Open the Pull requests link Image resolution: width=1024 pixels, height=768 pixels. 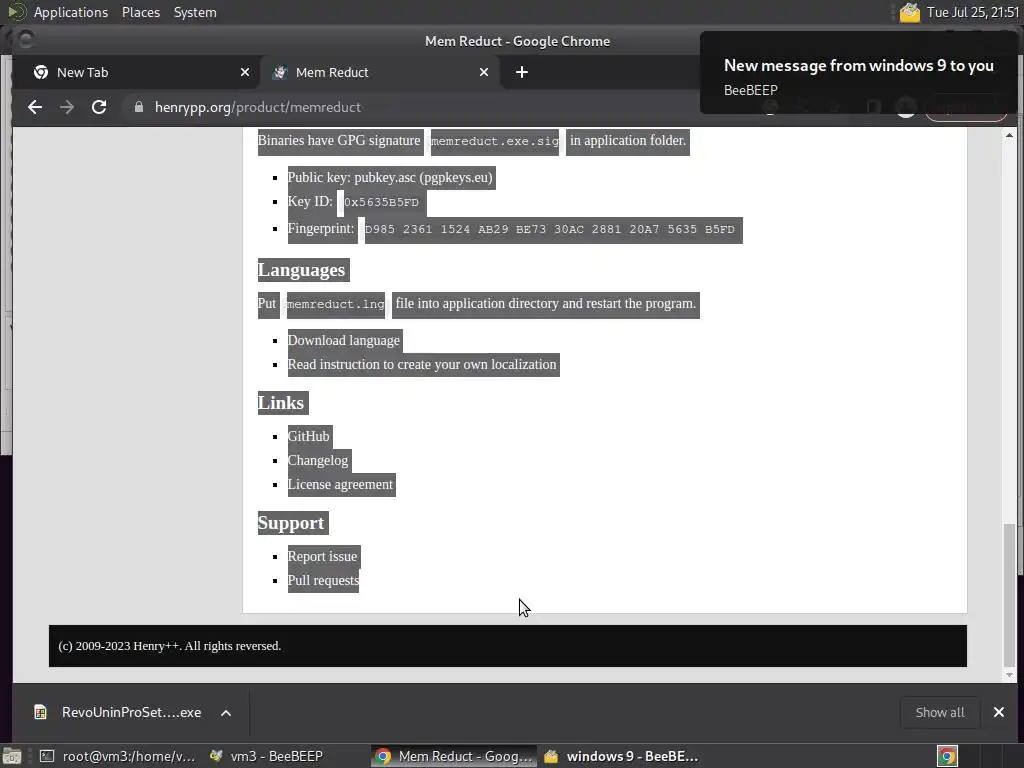pos(323,581)
